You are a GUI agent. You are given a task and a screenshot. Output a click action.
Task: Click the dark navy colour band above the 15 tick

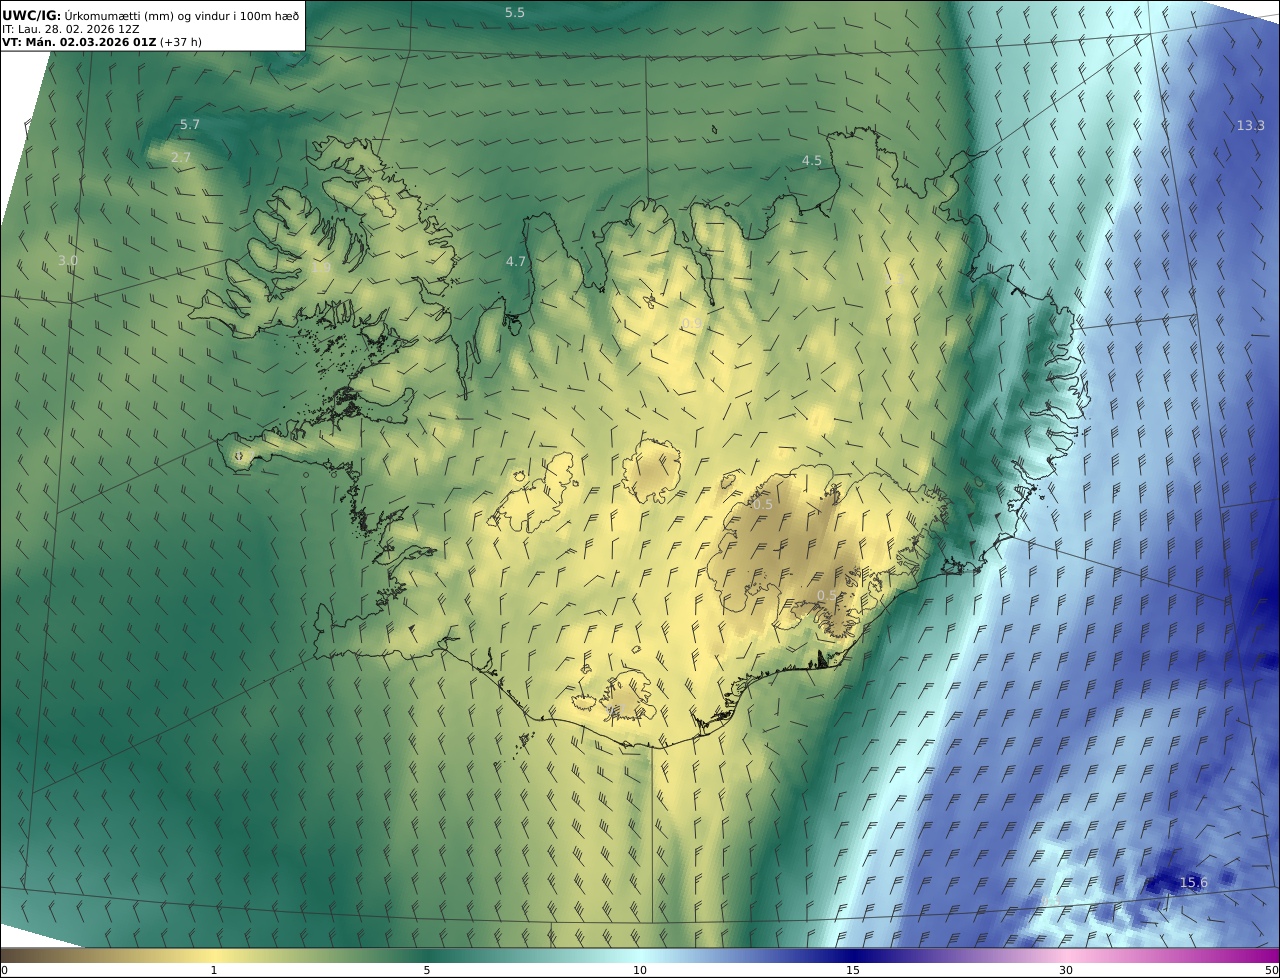(853, 955)
